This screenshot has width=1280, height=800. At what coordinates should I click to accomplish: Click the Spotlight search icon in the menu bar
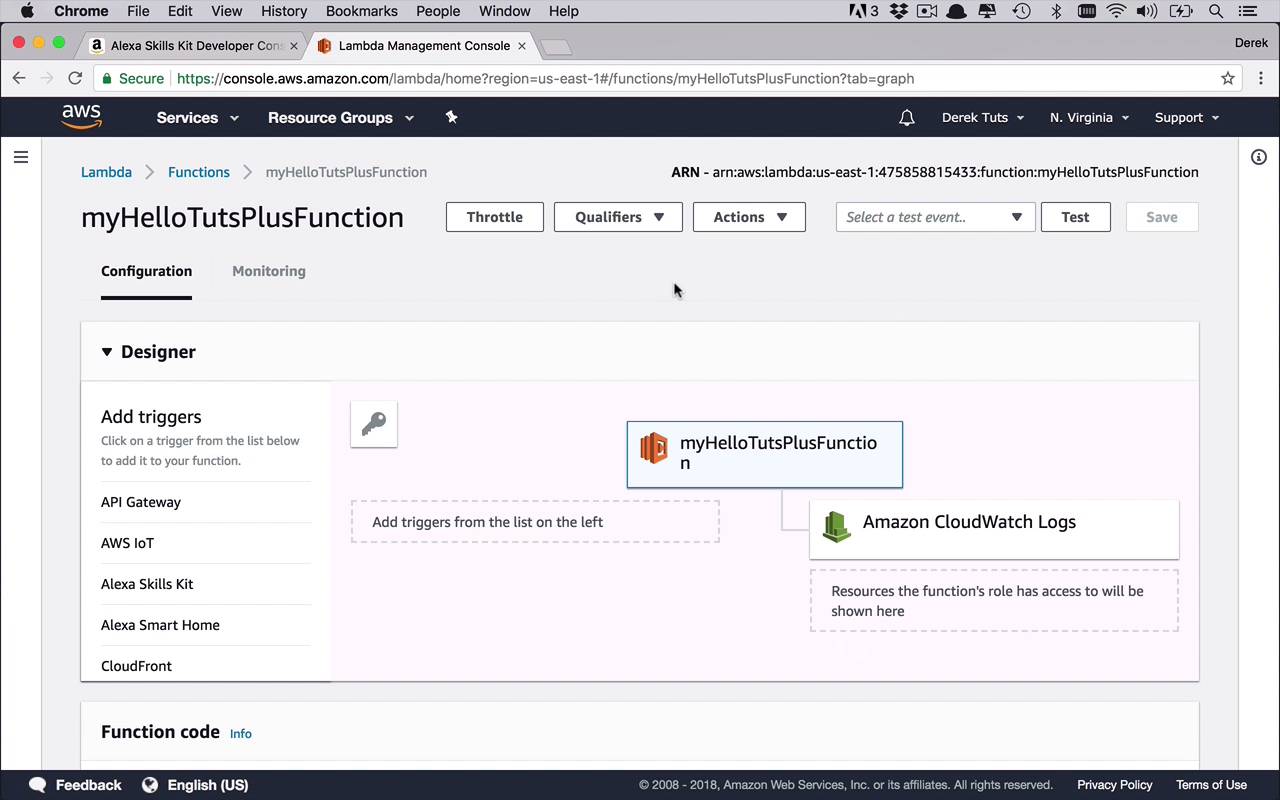pyautogui.click(x=1216, y=11)
